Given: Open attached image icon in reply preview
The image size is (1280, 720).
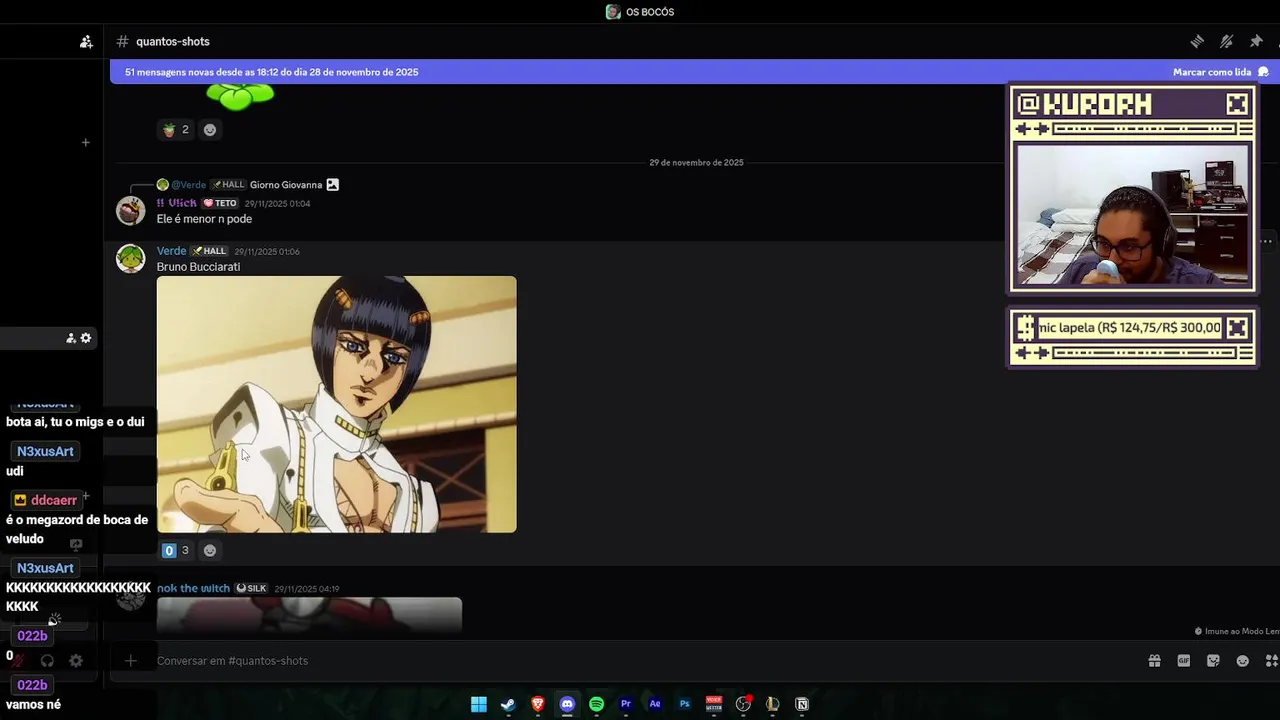Looking at the screenshot, I should [x=332, y=185].
